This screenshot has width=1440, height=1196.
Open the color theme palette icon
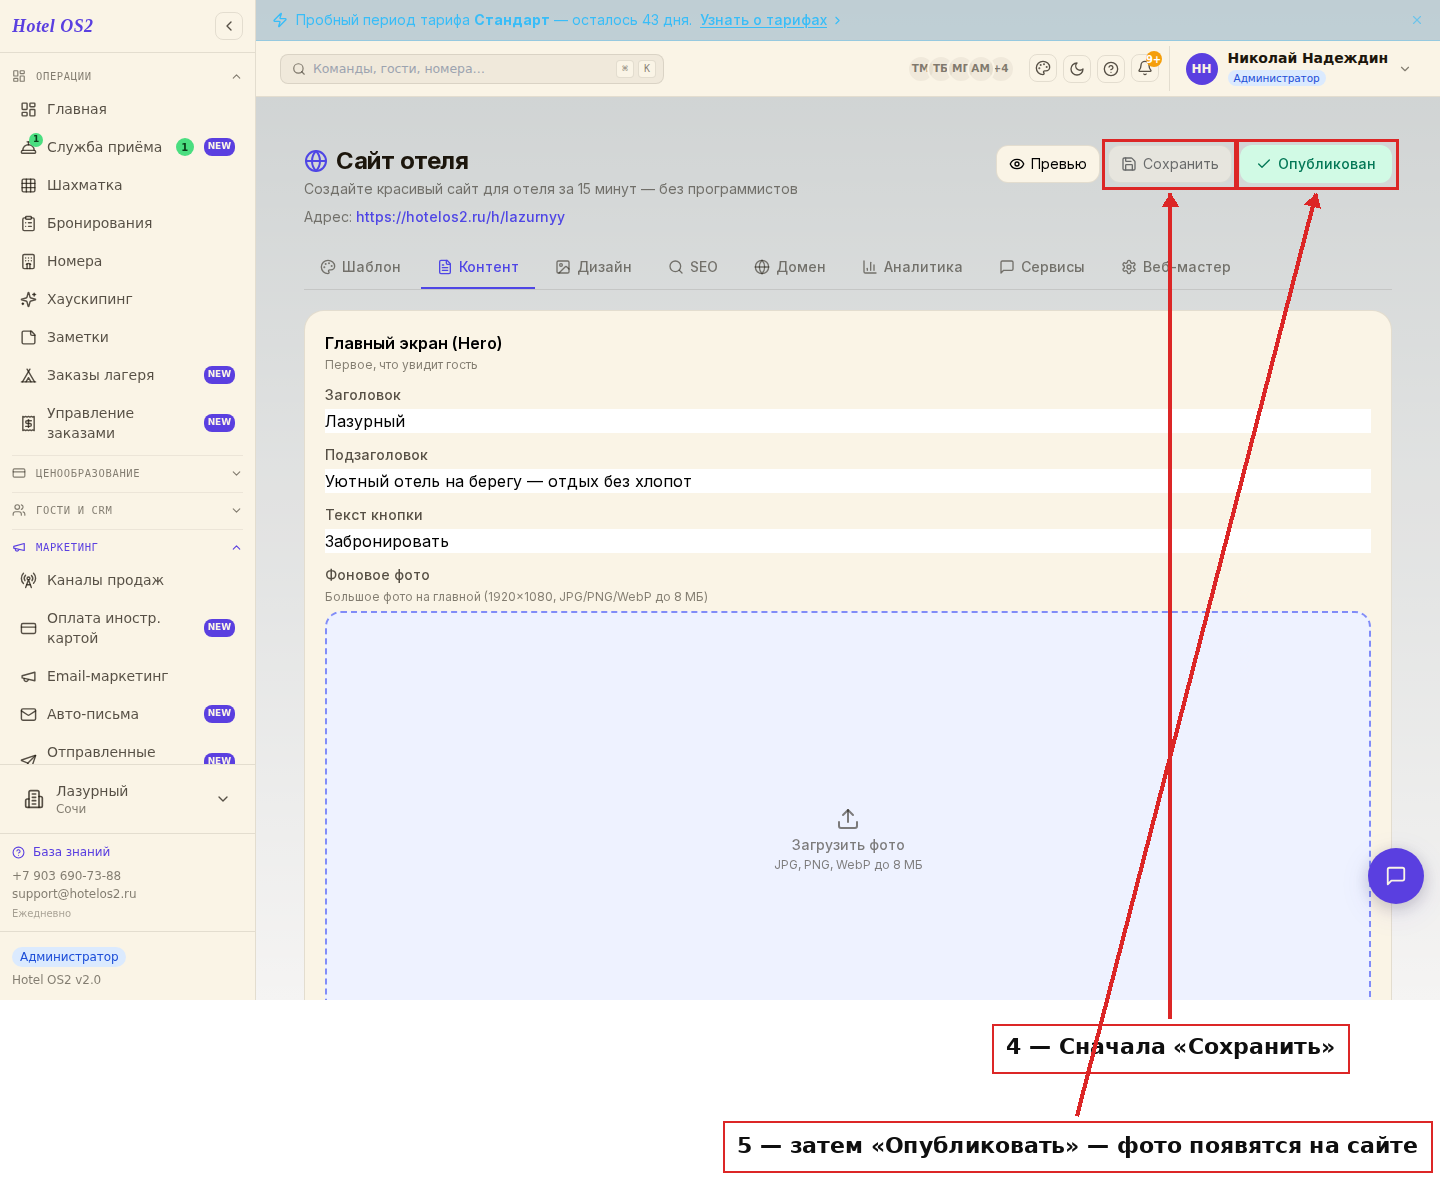1043,68
